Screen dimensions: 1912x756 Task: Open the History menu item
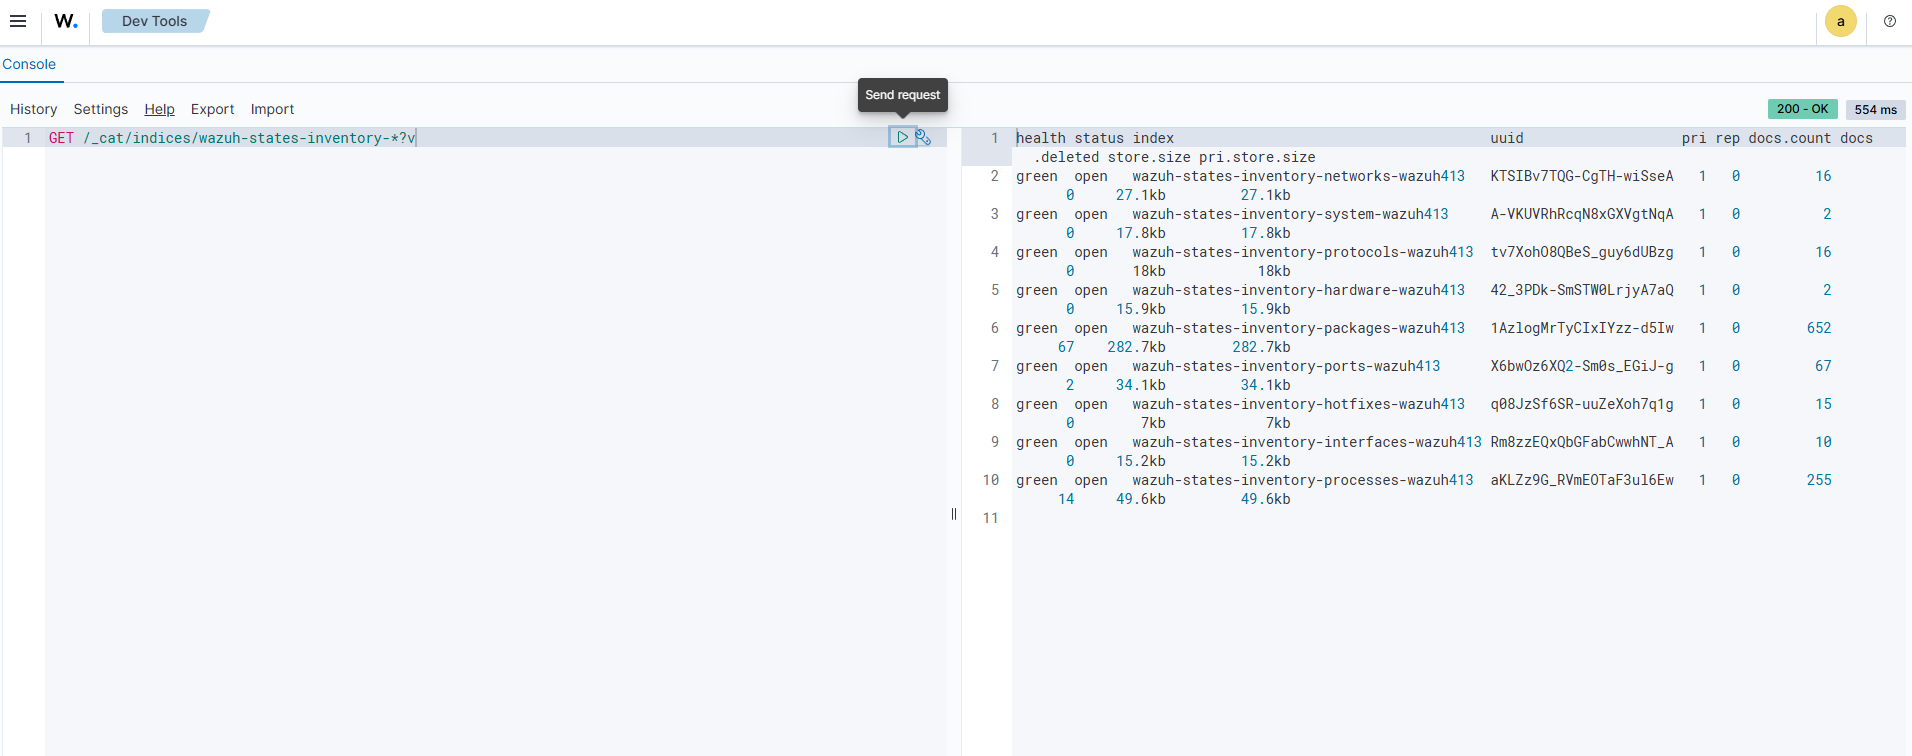33,109
